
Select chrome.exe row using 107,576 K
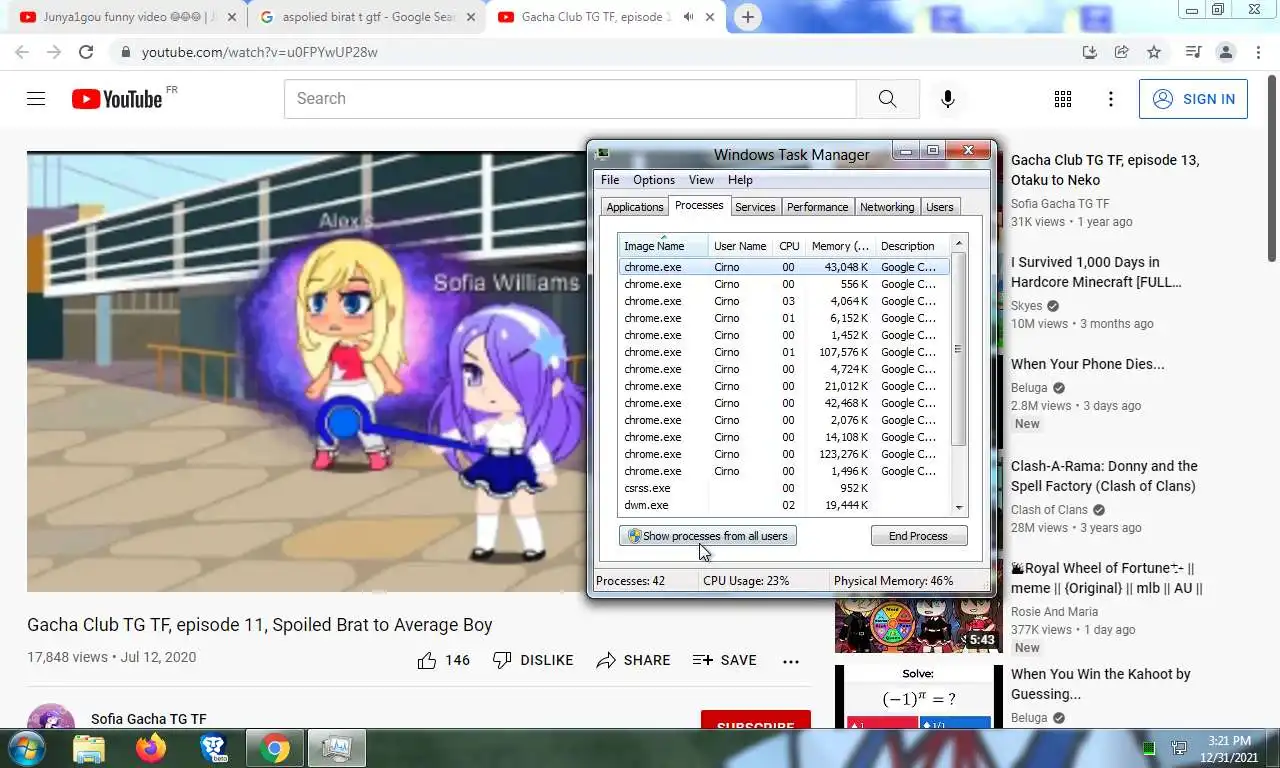click(x=783, y=352)
